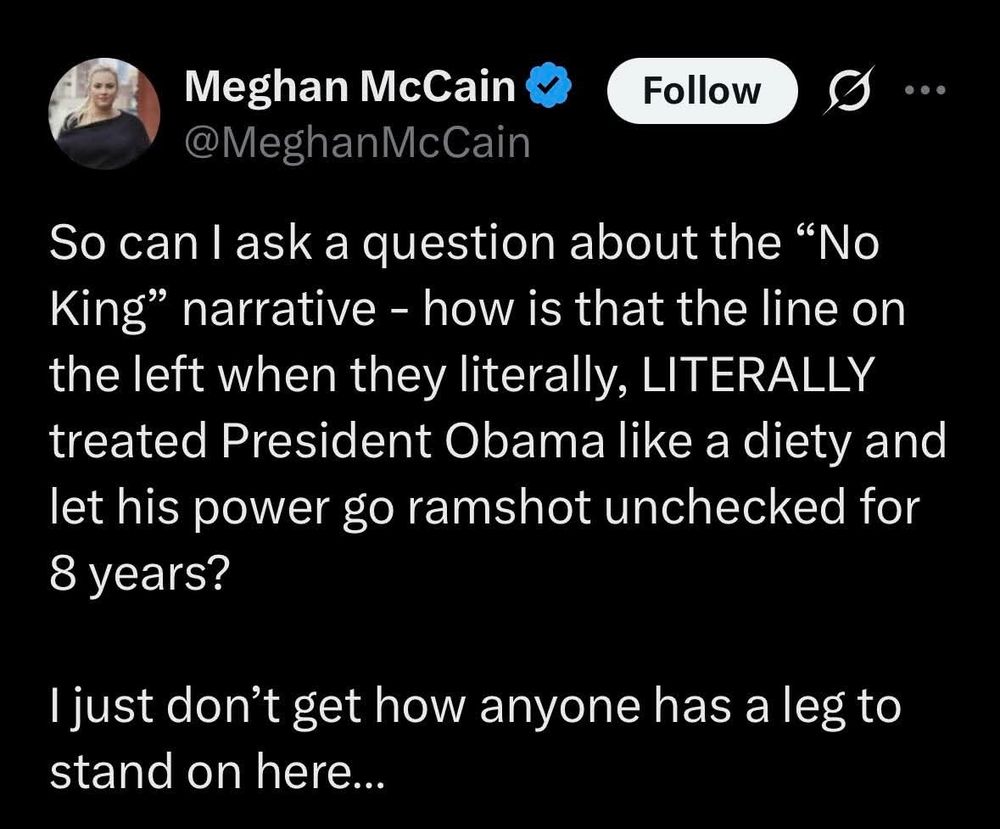This screenshot has width=1000, height=829.
Task: Tap the blue verified checkmark badge
Action: [x=548, y=87]
